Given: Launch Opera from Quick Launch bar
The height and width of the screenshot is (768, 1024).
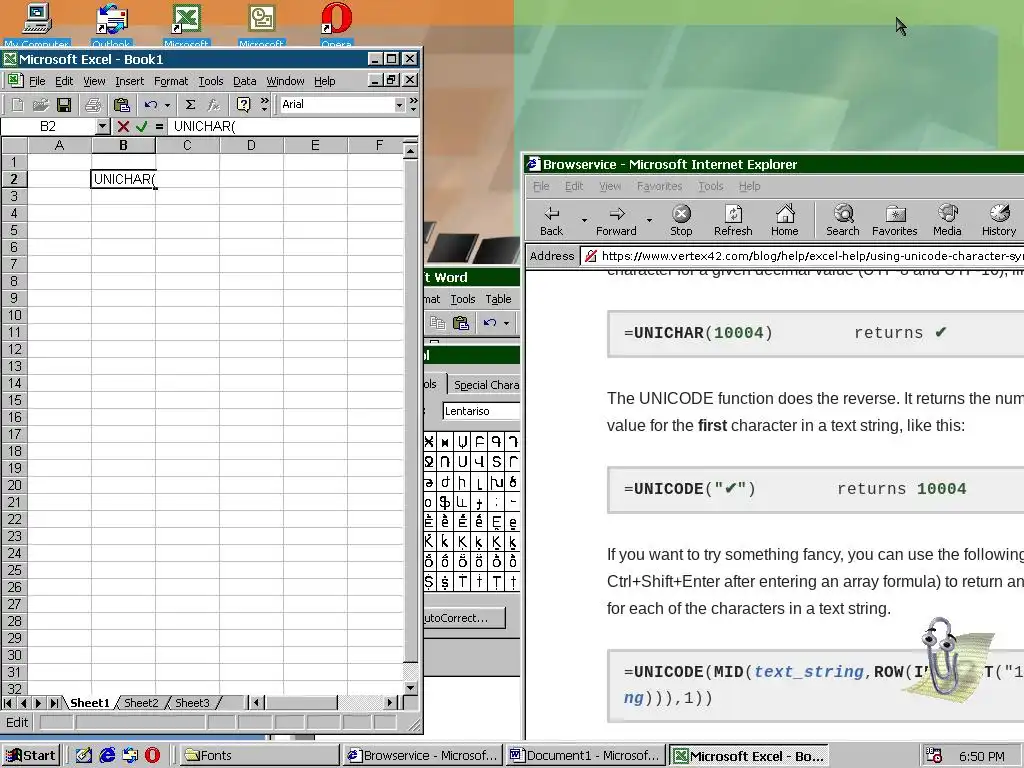Looking at the screenshot, I should pyautogui.click(x=152, y=755).
